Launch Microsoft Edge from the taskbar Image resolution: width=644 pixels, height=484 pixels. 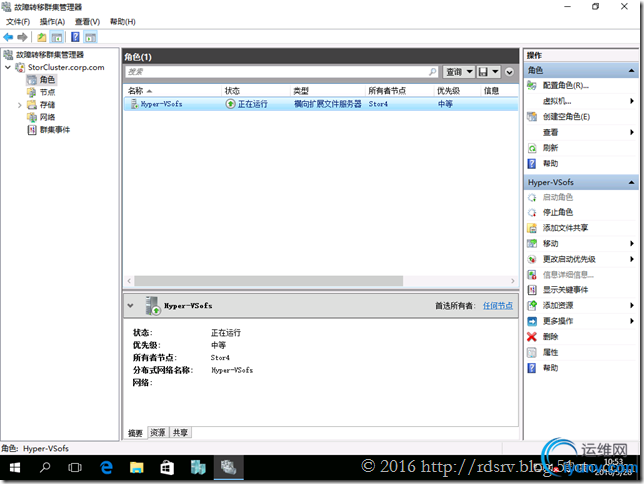tap(106, 468)
